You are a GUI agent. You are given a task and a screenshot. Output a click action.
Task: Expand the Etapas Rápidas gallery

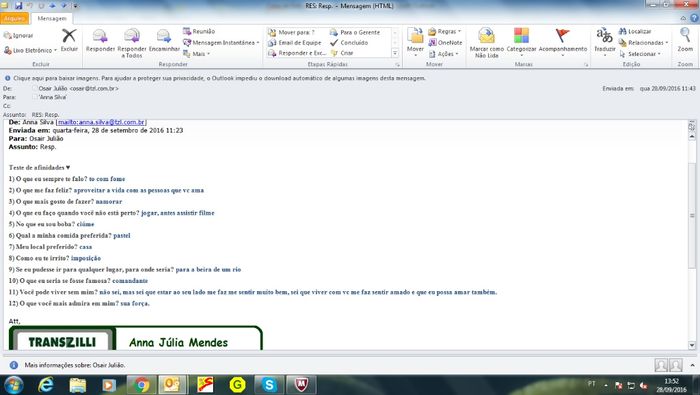395,53
